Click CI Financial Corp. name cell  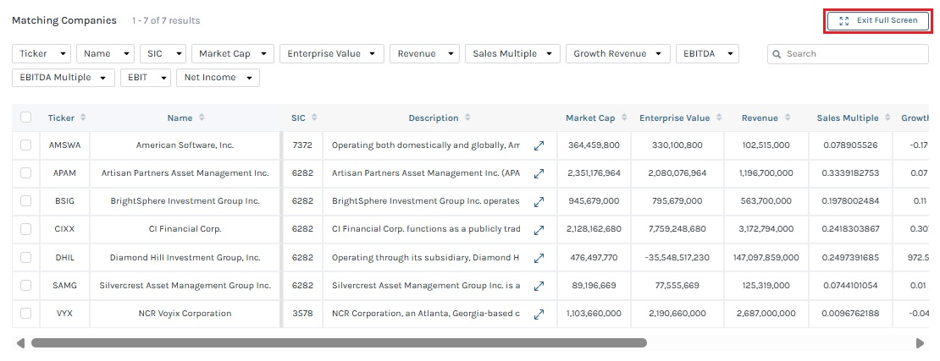[x=185, y=229]
